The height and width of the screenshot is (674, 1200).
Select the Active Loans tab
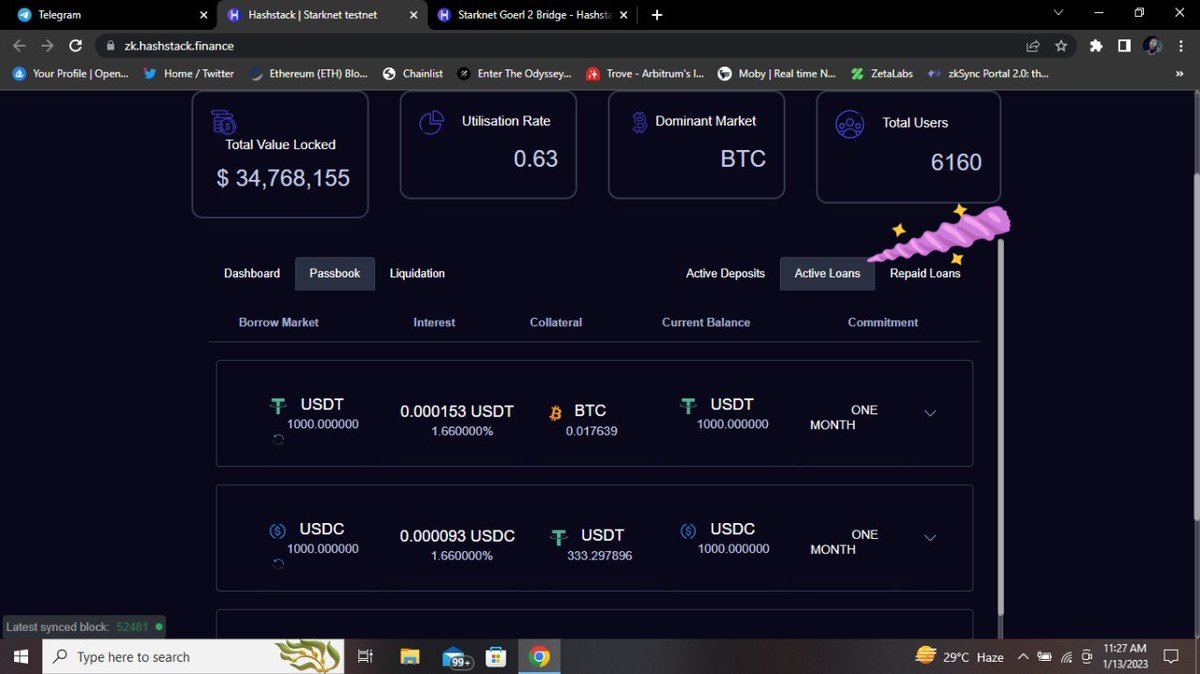pos(827,273)
